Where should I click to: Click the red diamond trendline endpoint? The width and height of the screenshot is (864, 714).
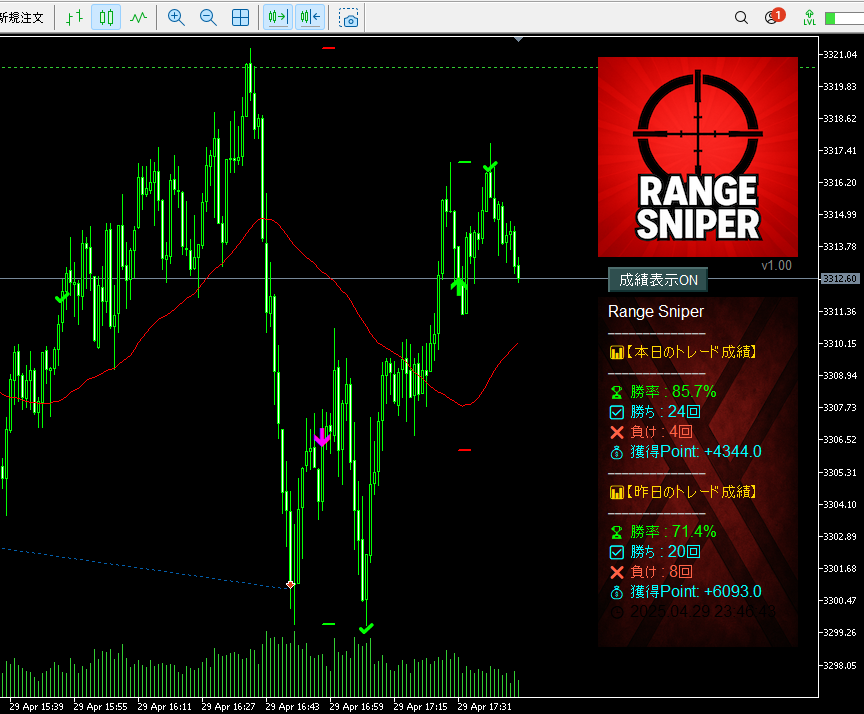290,585
